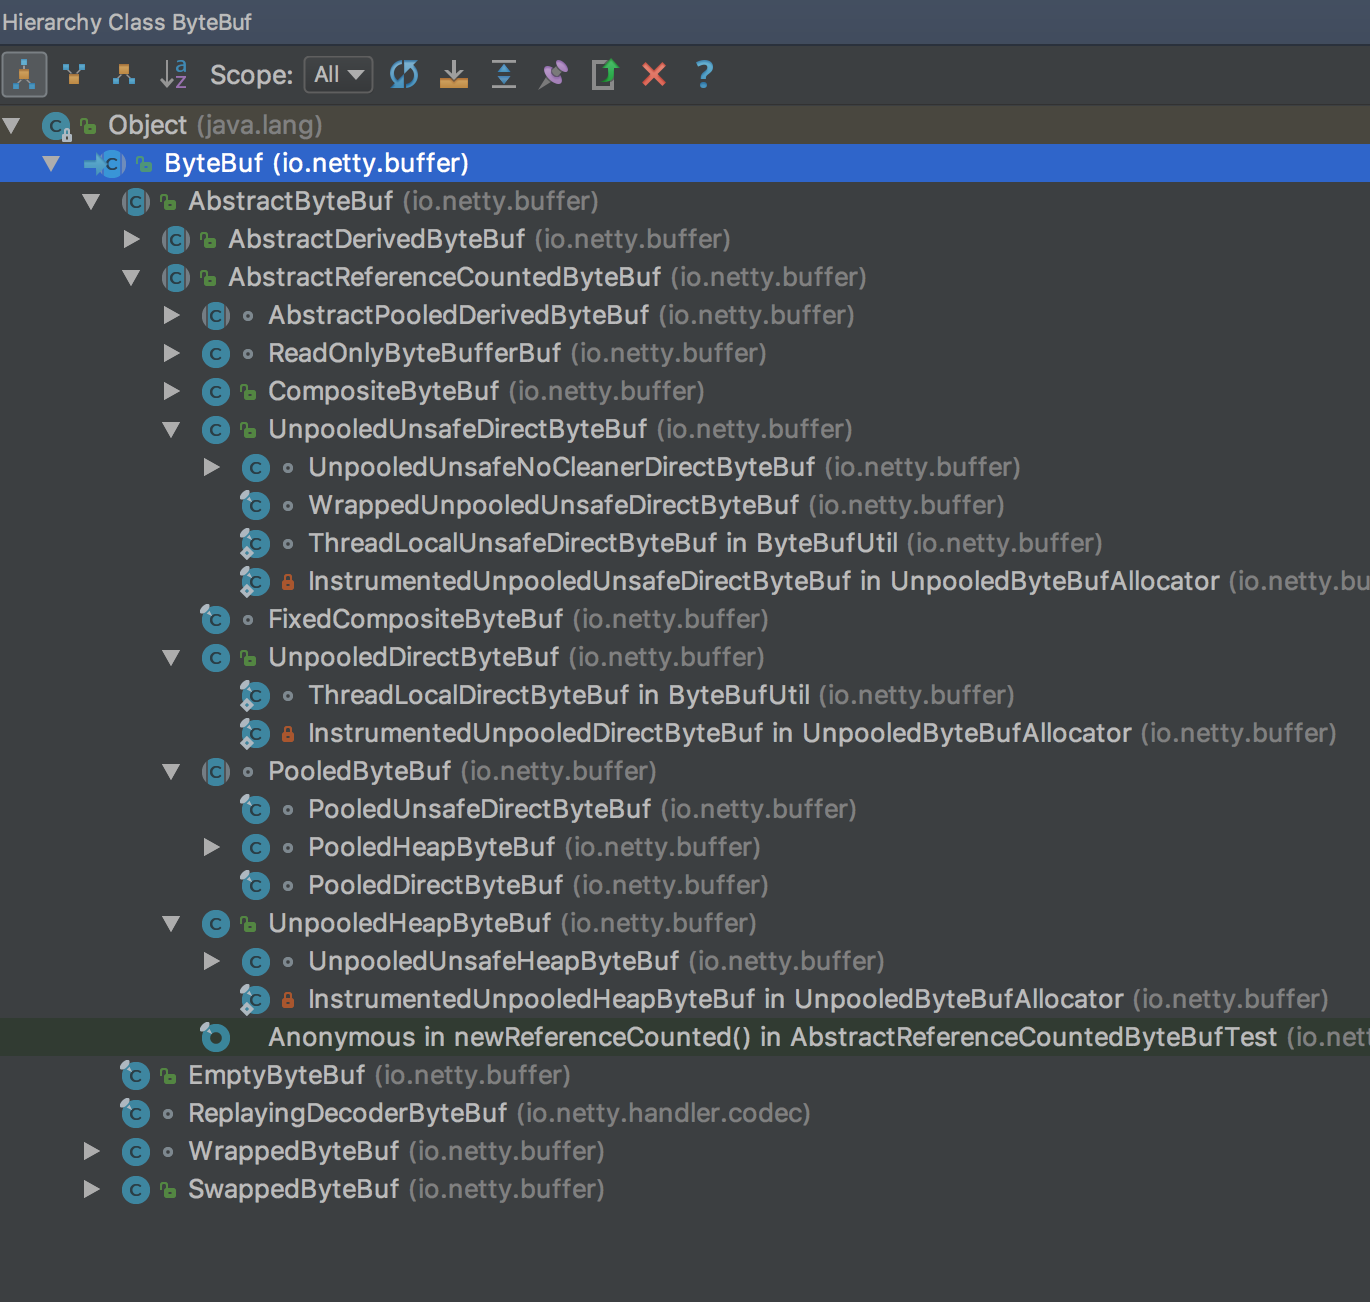Click the class icon beside UnpooledDirectByteBuf

point(215,657)
